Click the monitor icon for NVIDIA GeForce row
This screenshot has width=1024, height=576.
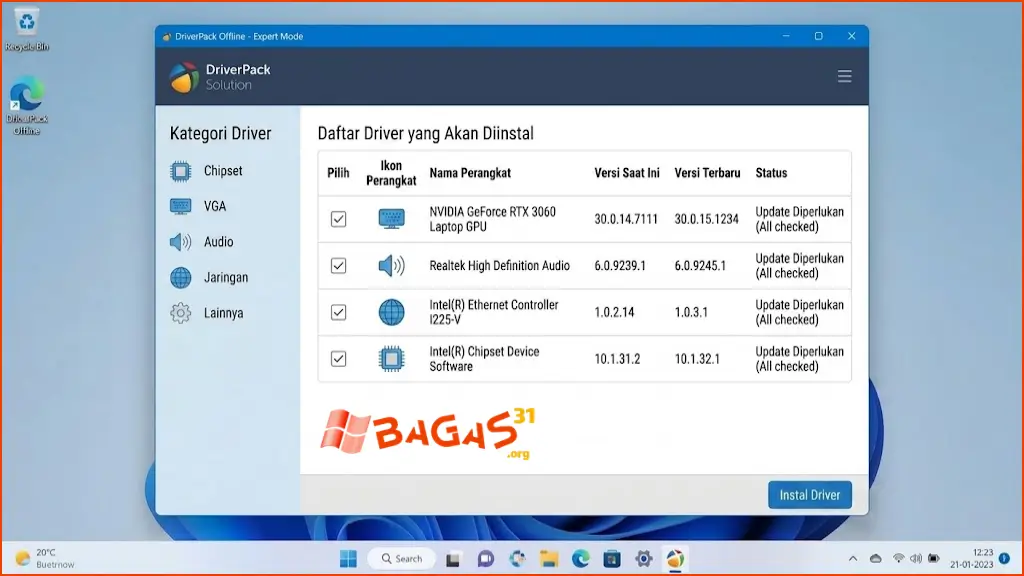(391, 219)
